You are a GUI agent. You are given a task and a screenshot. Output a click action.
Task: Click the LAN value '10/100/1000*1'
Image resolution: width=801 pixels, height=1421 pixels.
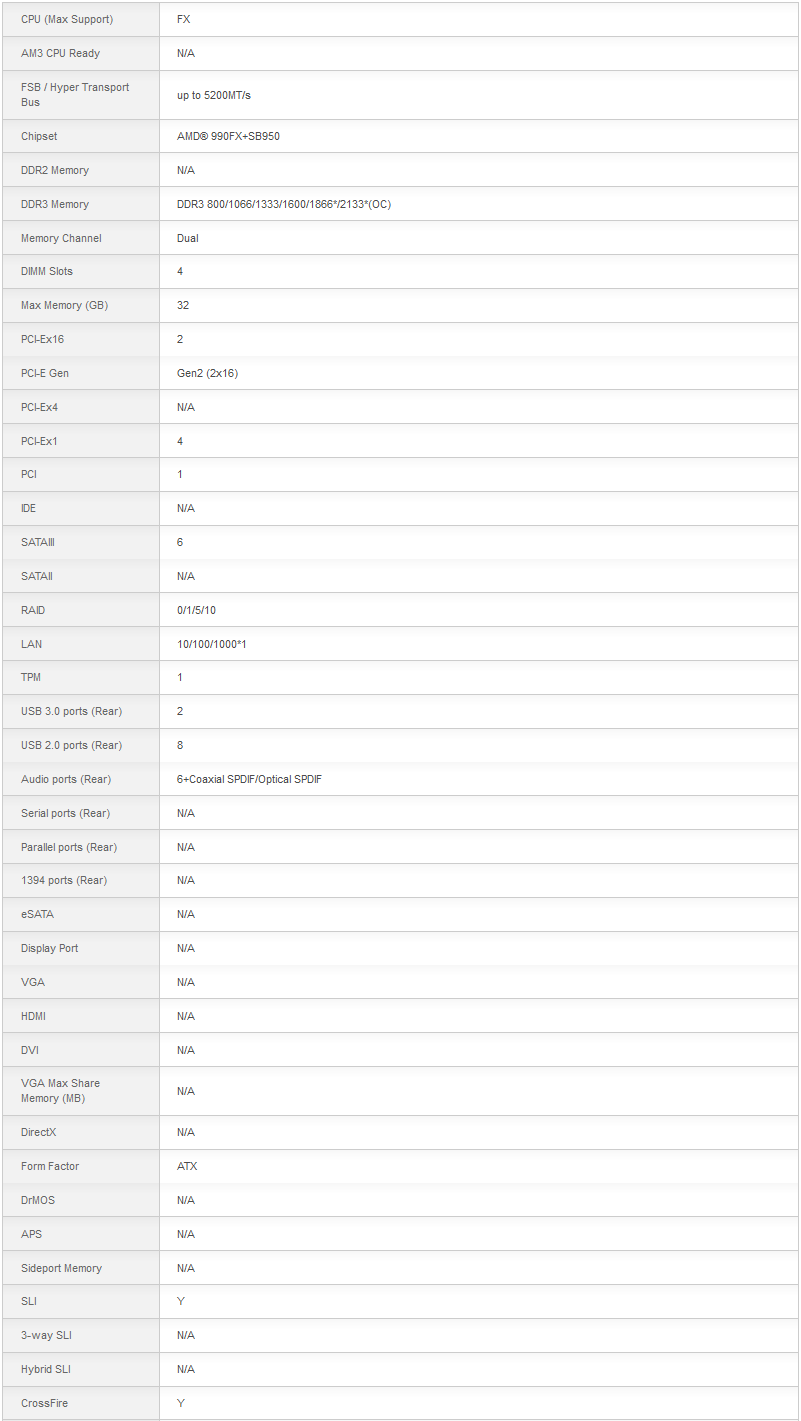[x=211, y=644]
